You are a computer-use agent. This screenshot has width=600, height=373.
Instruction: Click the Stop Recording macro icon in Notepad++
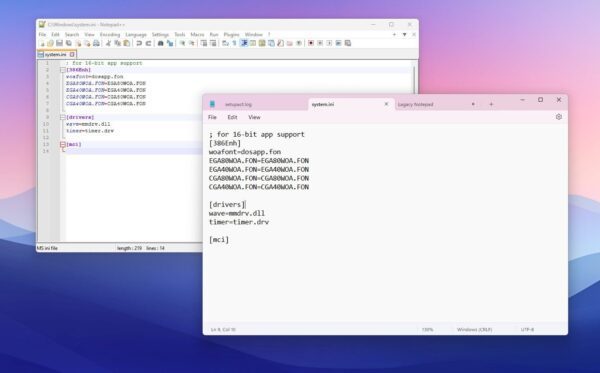pos(320,43)
